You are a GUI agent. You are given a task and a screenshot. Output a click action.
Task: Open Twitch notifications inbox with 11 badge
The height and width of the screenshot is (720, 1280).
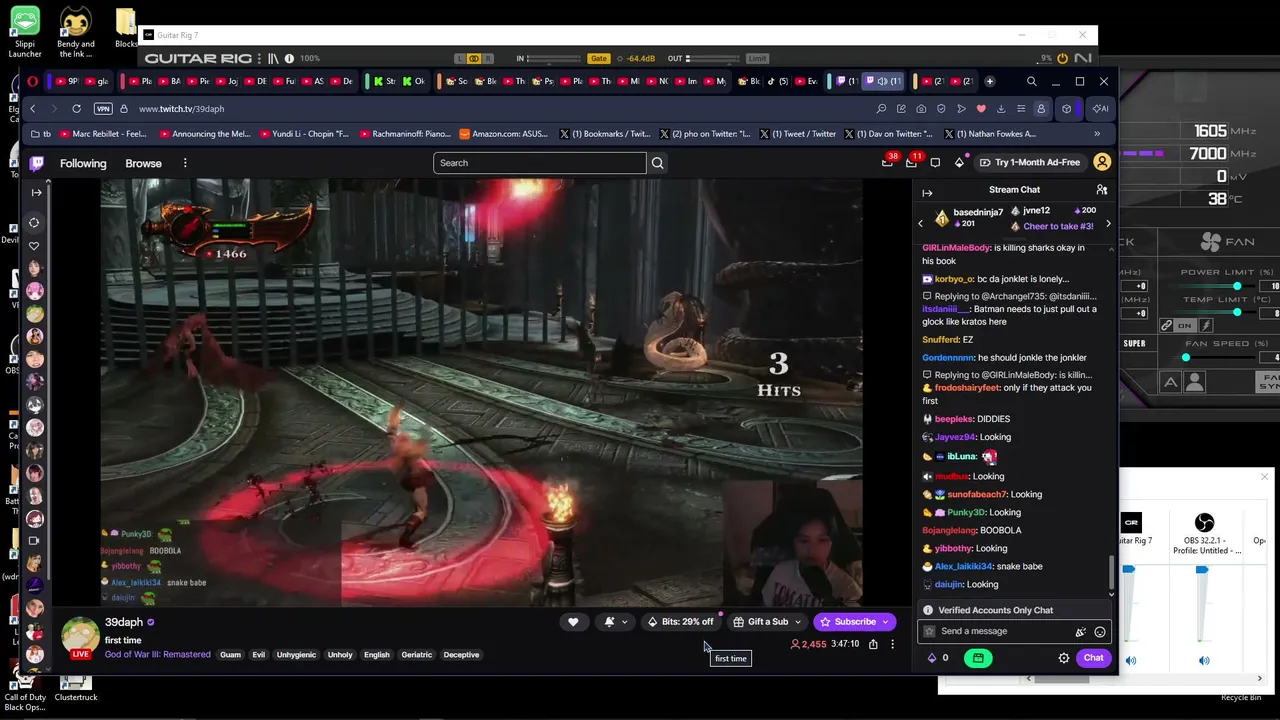tap(912, 162)
